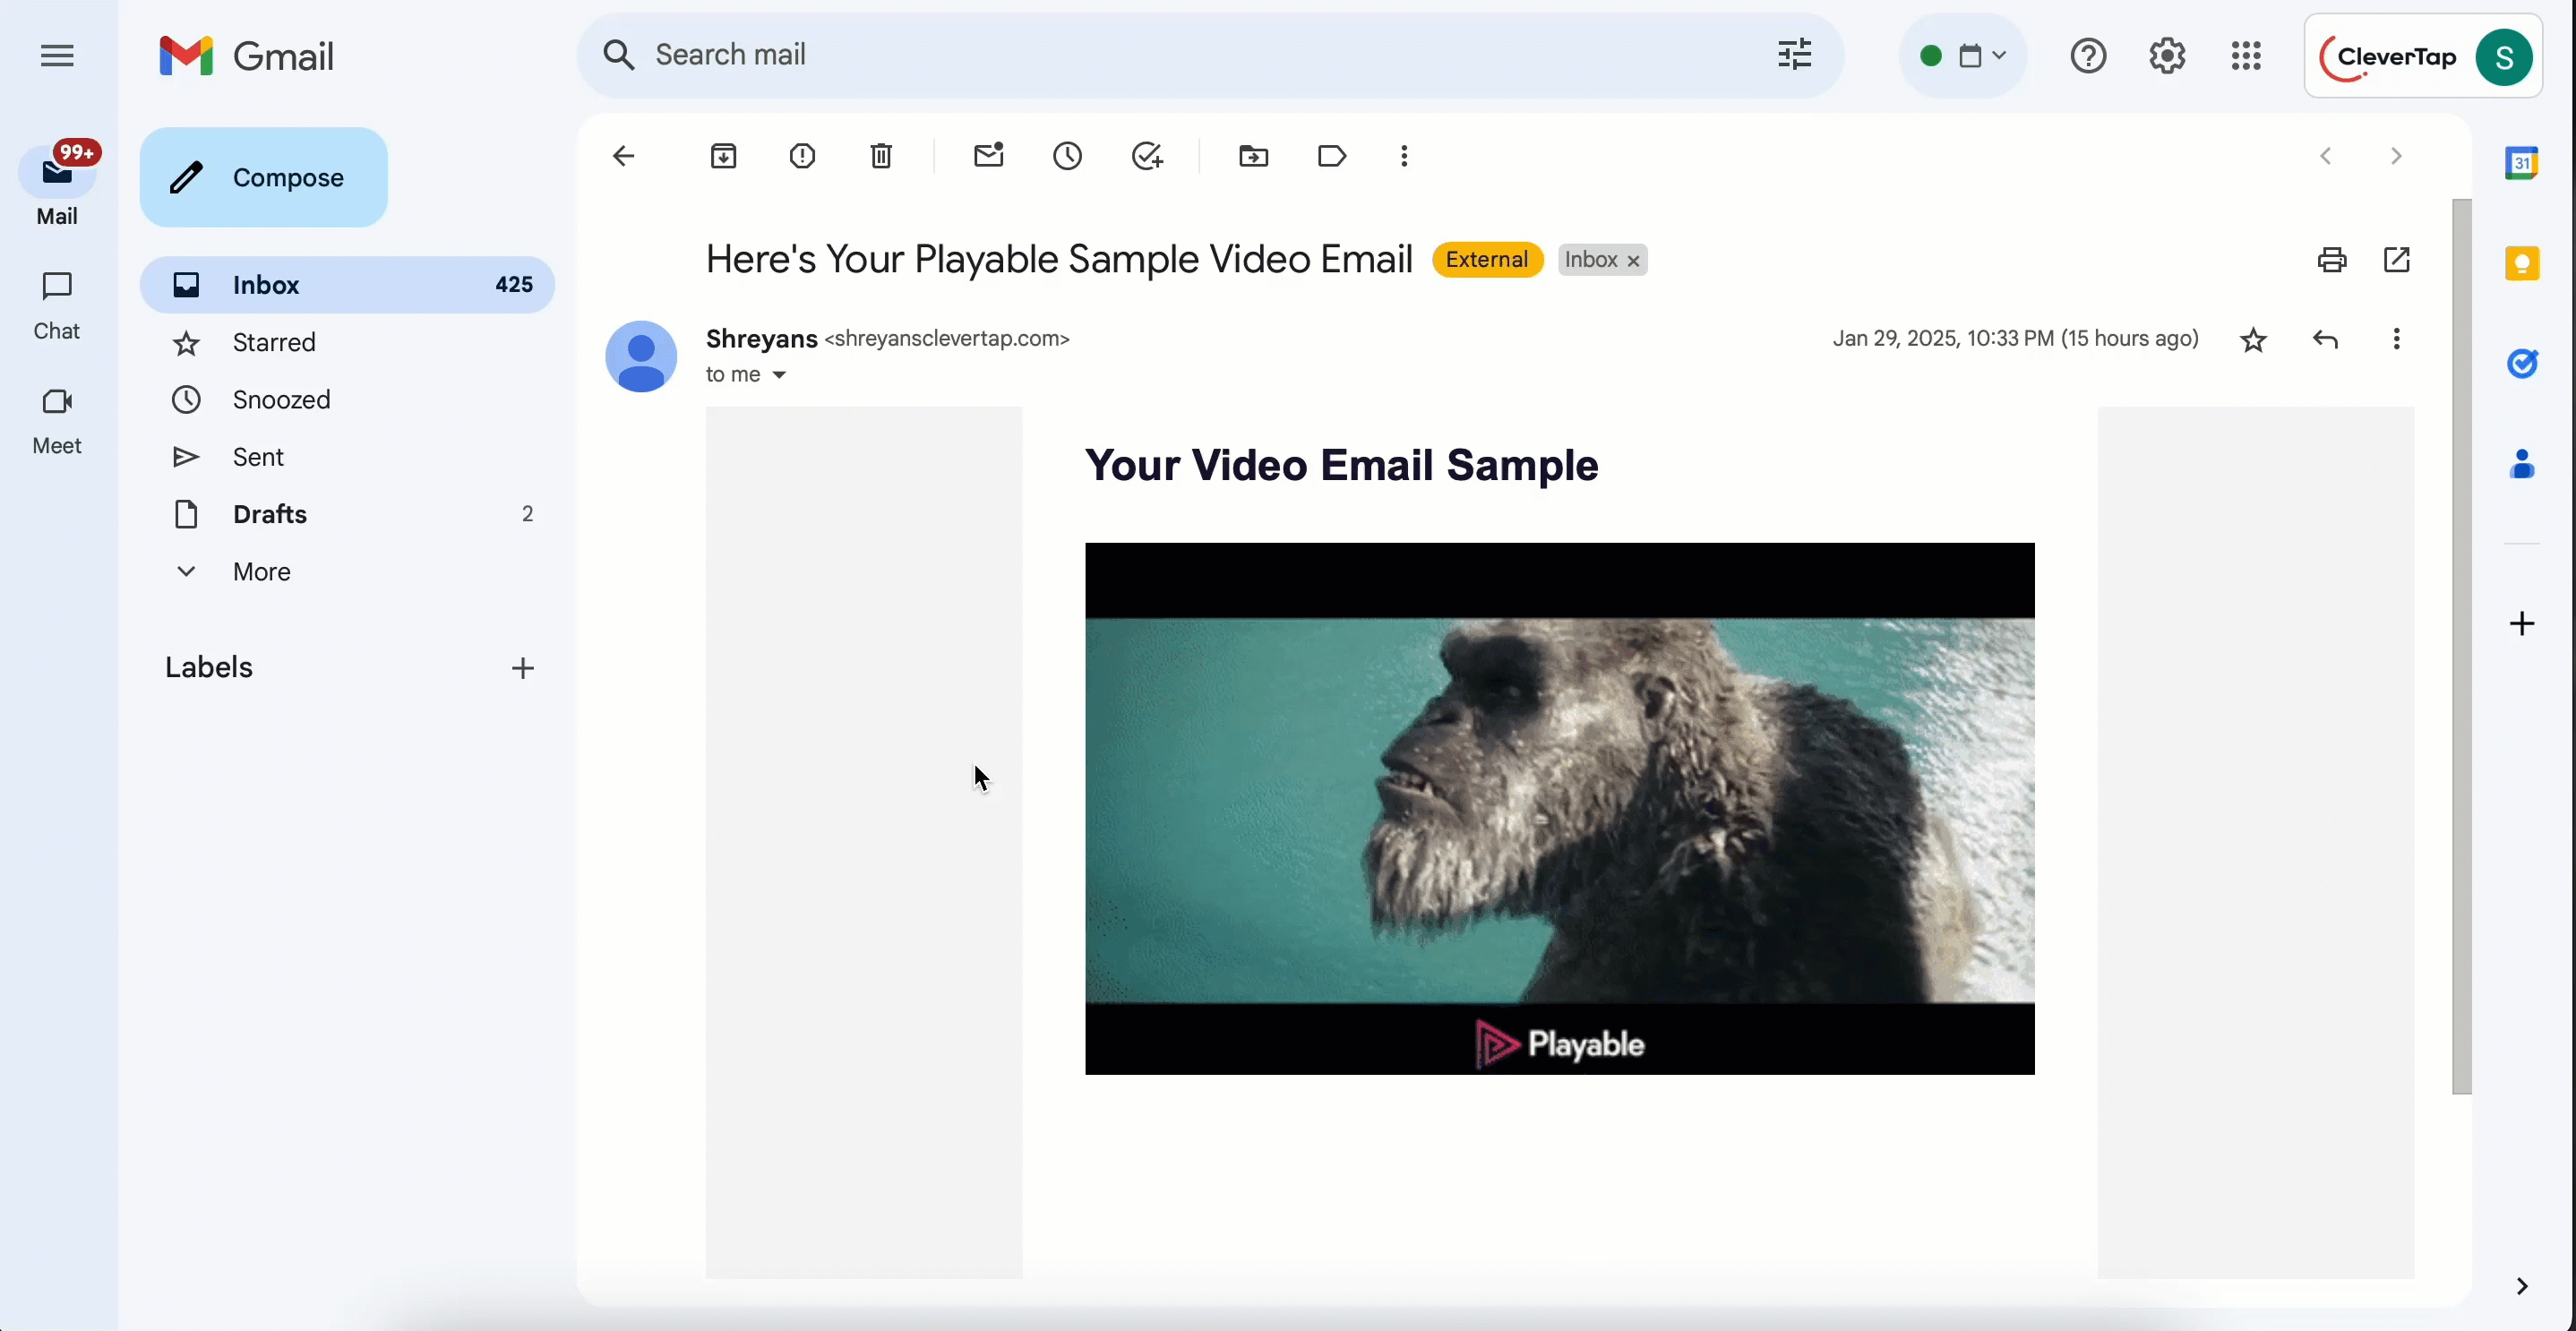This screenshot has height=1331, width=2576.
Task: Reply to the message
Action: point(2325,340)
